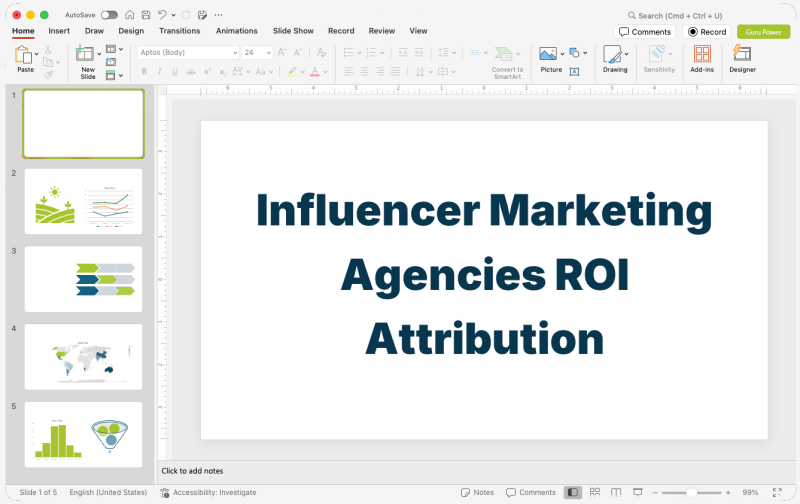This screenshot has height=504, width=800.
Task: Expand the Paste options arrow
Action: pyautogui.click(x=36, y=54)
